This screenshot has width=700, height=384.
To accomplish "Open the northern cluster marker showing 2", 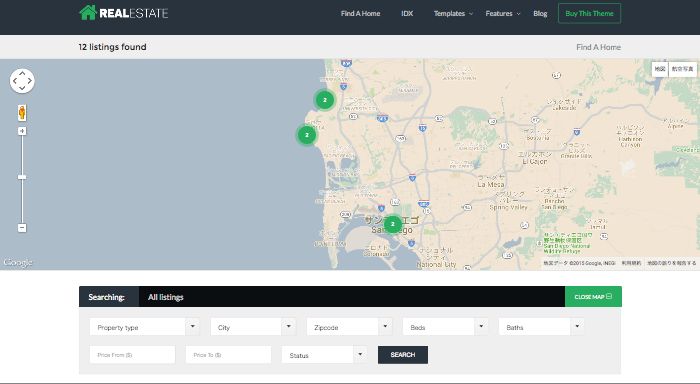I will point(325,100).
